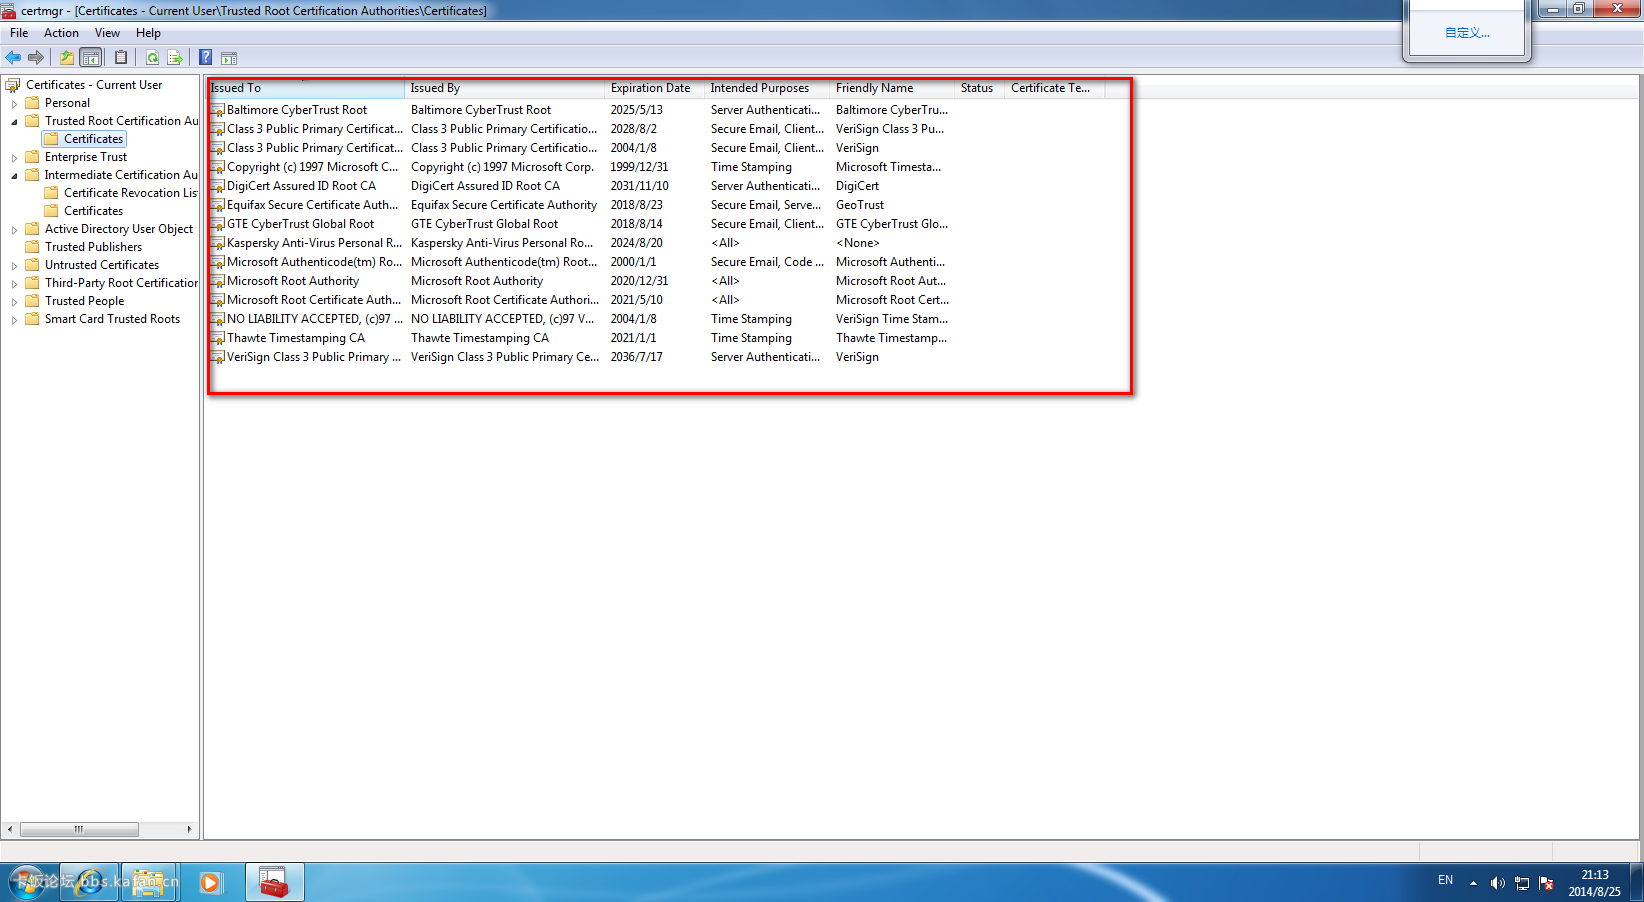1644x902 pixels.
Task: Expand the Untrusted Certificates node
Action: click(x=14, y=265)
